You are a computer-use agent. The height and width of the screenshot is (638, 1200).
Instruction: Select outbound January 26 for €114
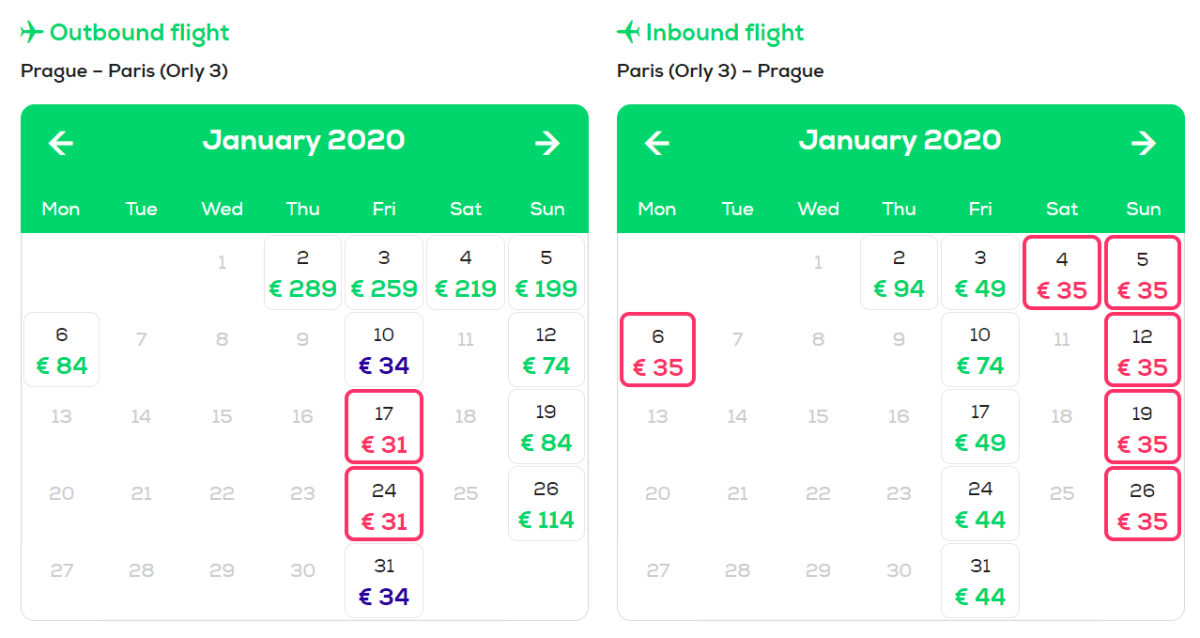pyautogui.click(x=546, y=505)
